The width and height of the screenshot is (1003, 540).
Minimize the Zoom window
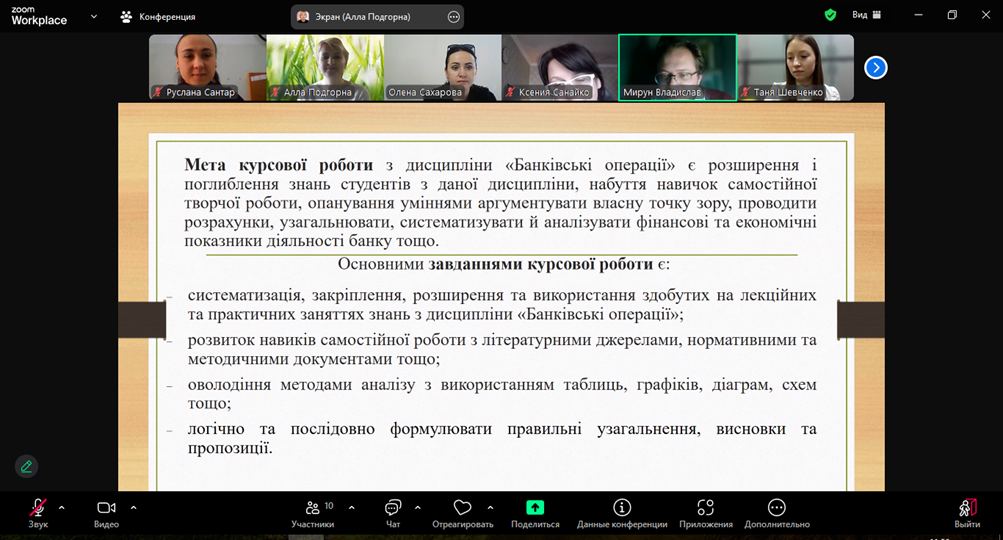[x=919, y=15]
